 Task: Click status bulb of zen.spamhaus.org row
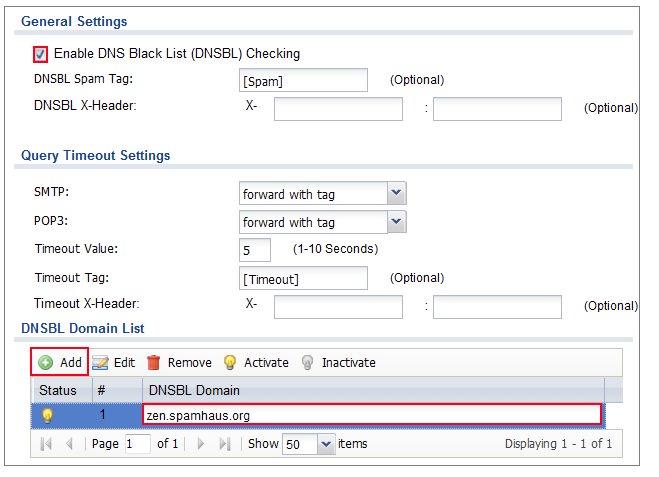point(47,414)
